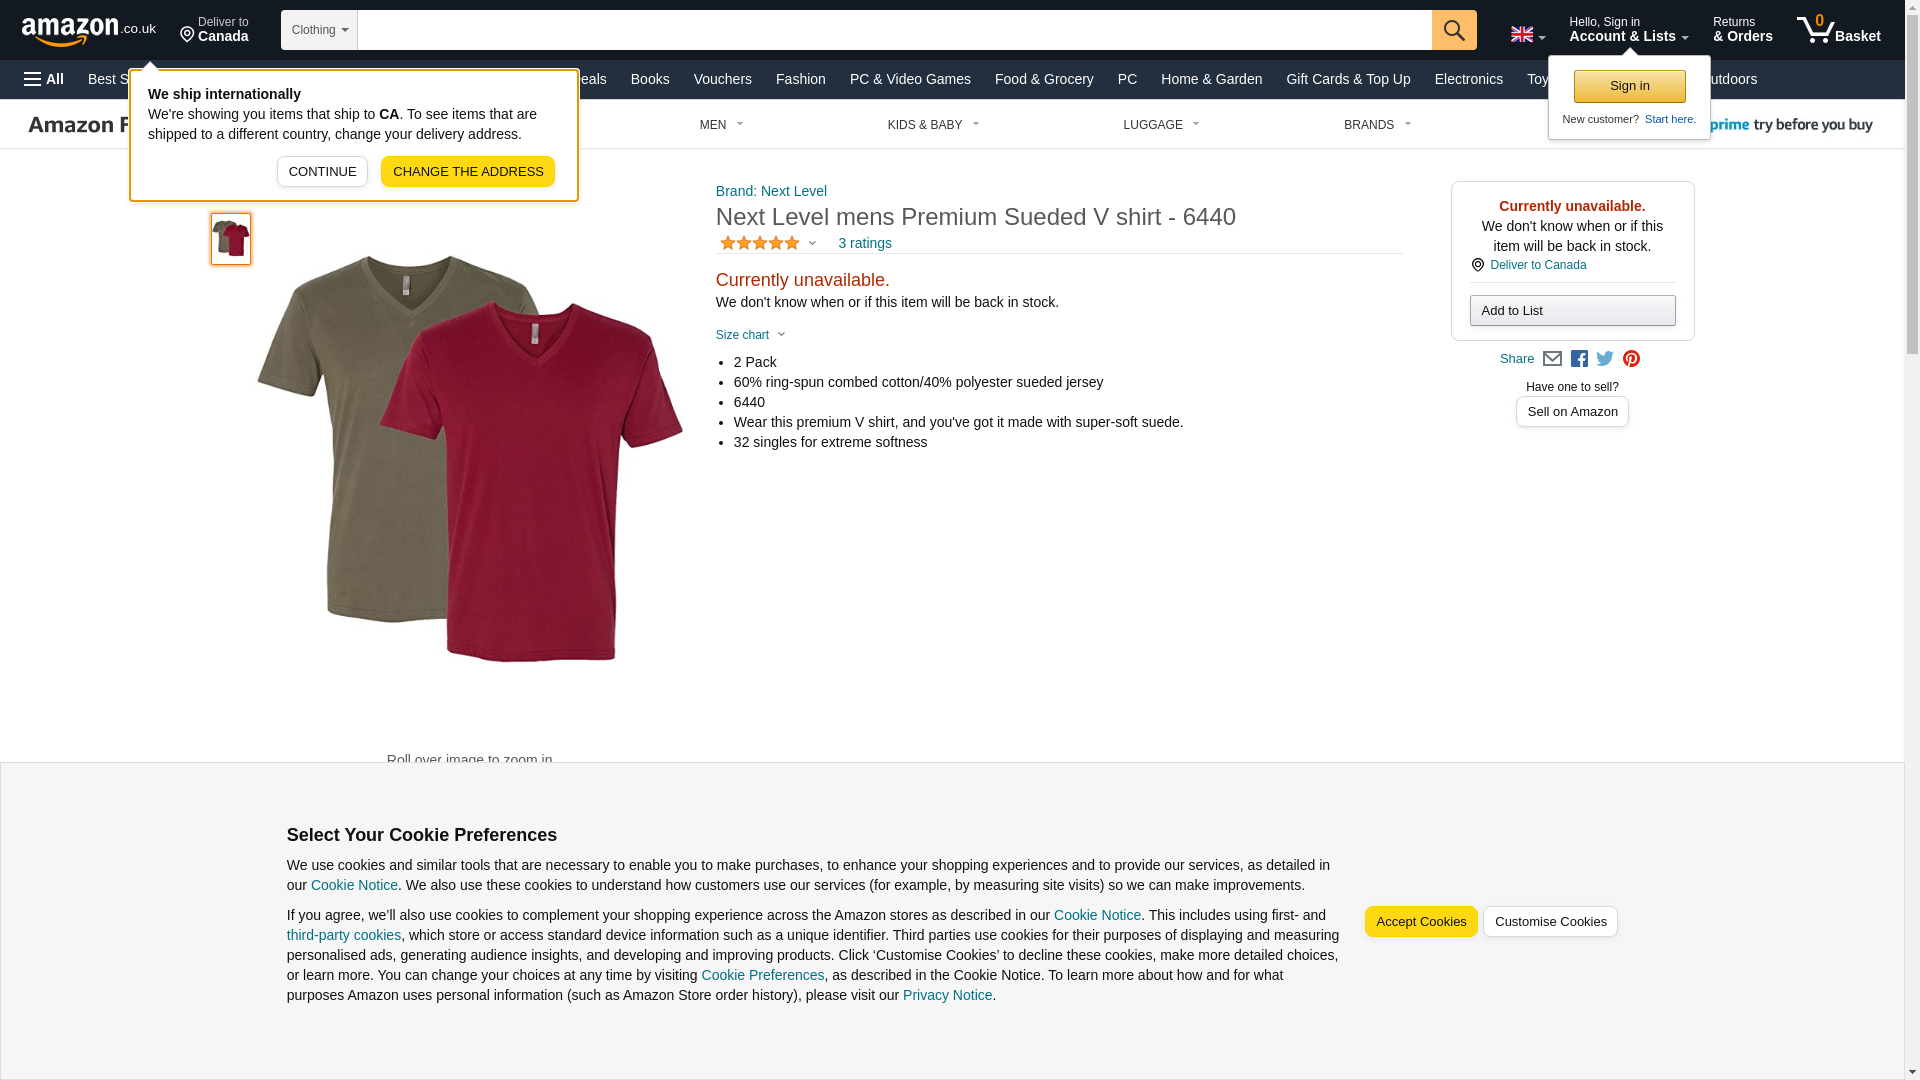Click into the search text field

(x=893, y=30)
